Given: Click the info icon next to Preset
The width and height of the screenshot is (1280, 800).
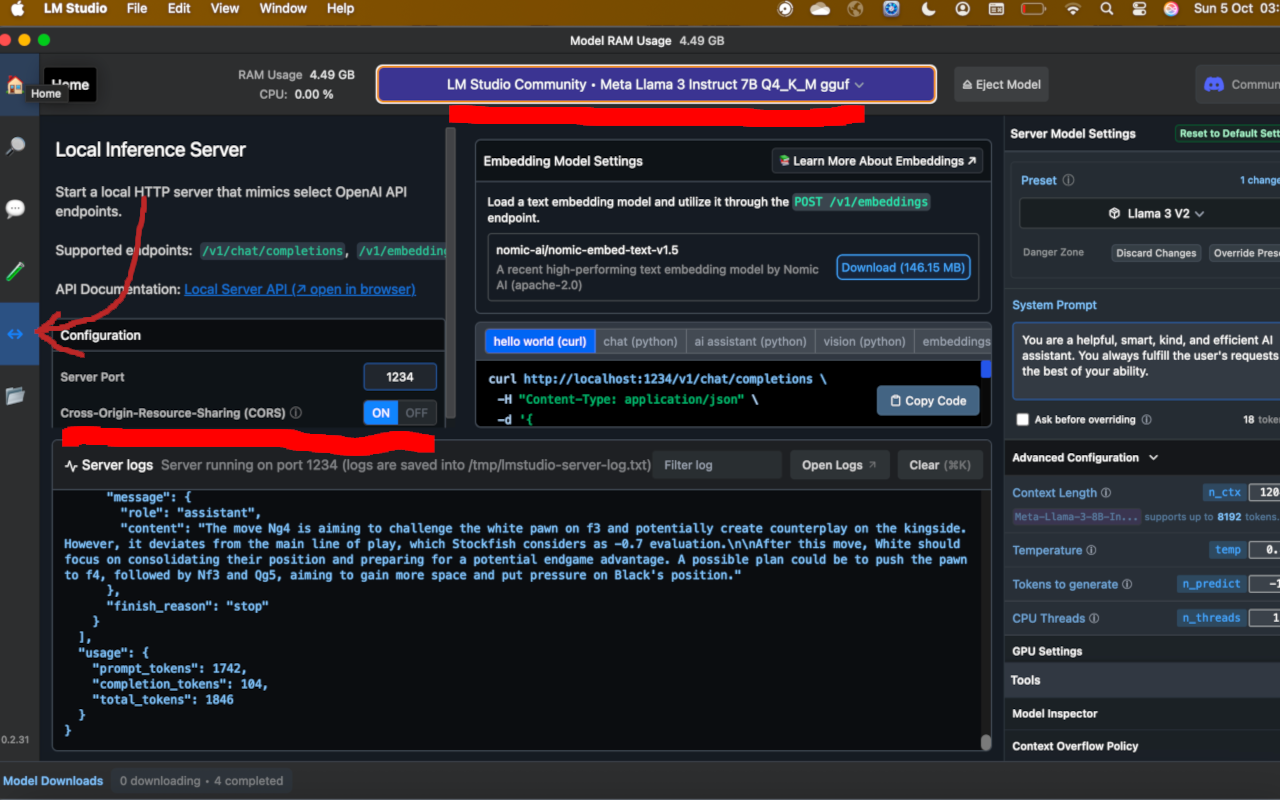Looking at the screenshot, I should 1068,181.
